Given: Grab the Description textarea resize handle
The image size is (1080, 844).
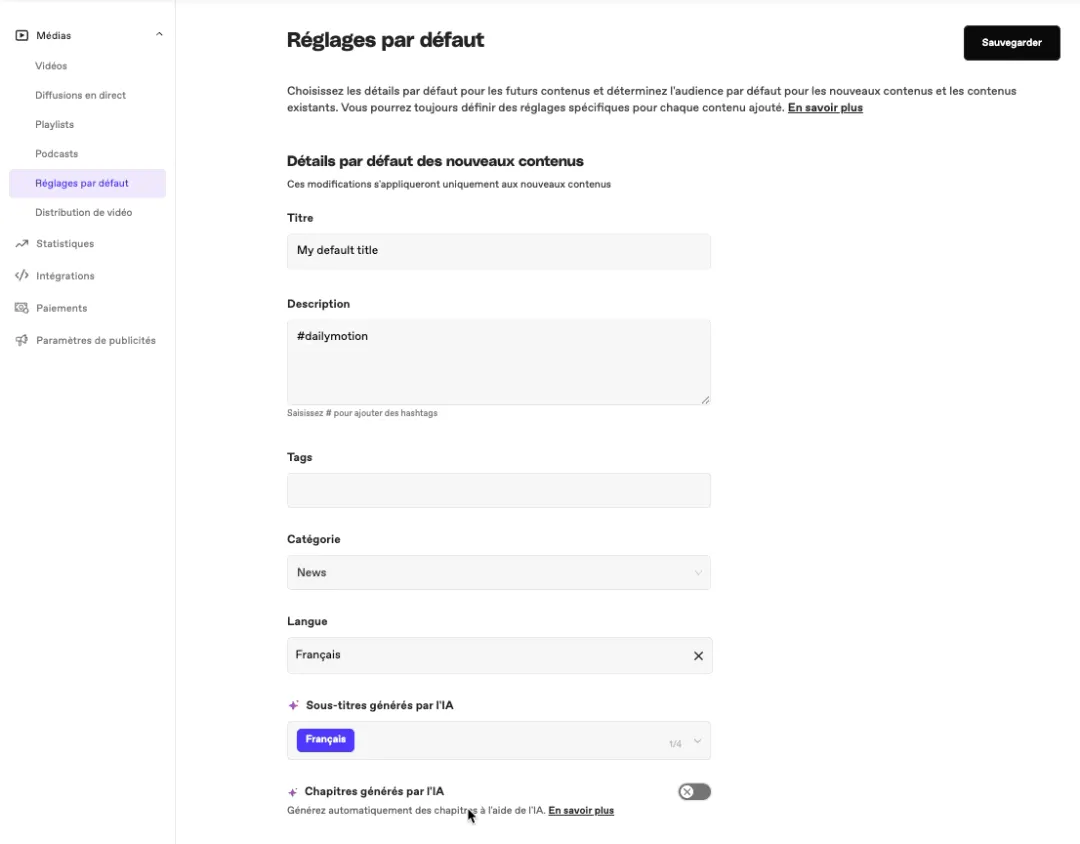Looking at the screenshot, I should tap(705, 400).
